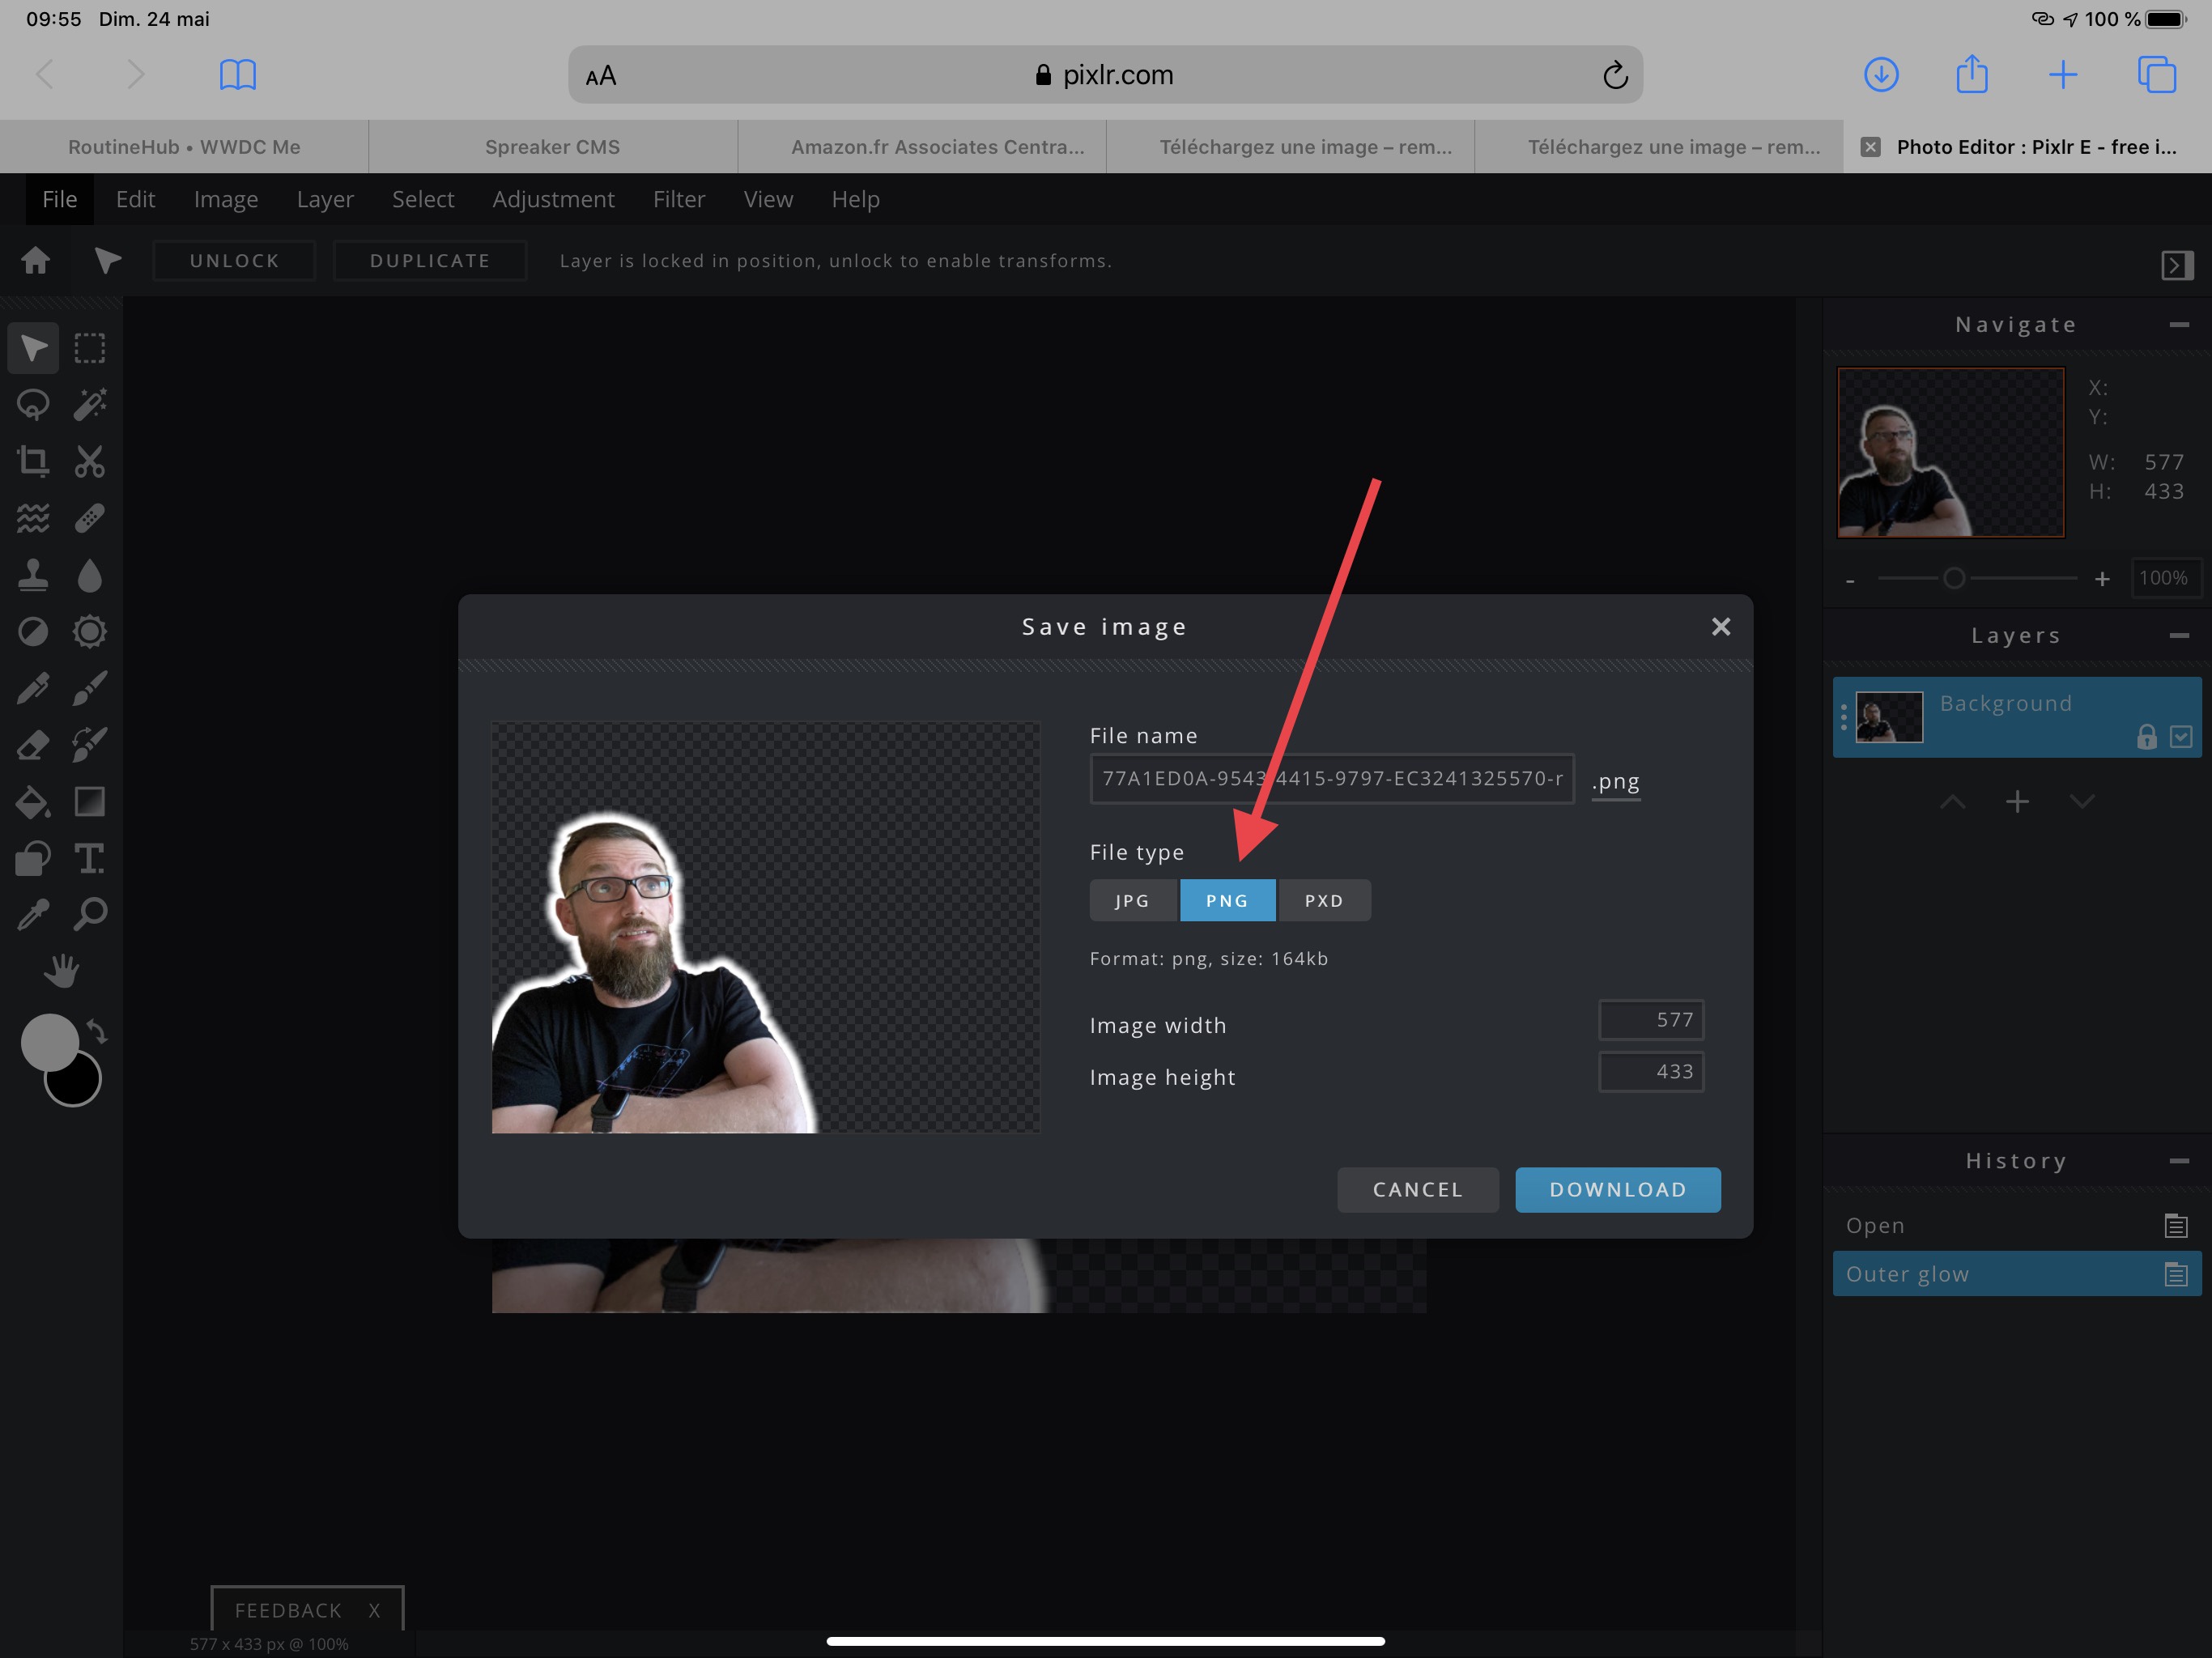Collapse the History panel

pos(2179,1161)
